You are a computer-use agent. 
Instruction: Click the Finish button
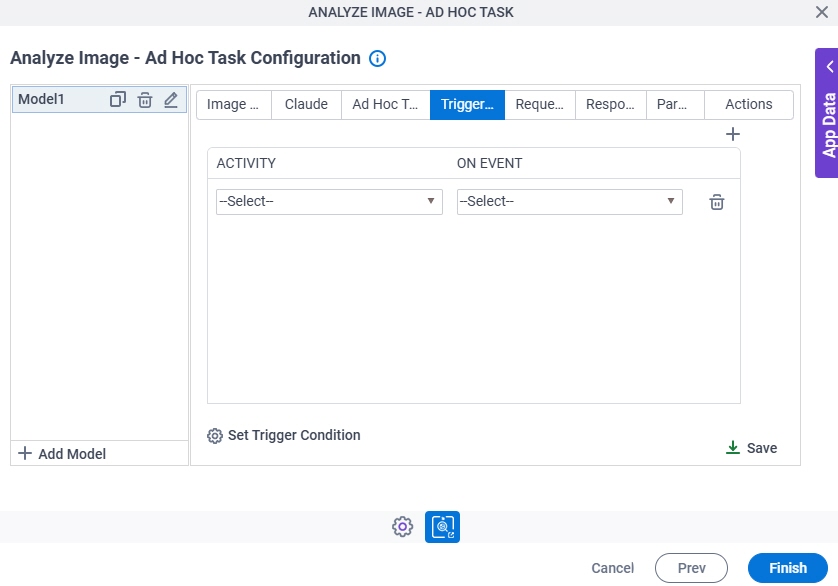point(788,568)
